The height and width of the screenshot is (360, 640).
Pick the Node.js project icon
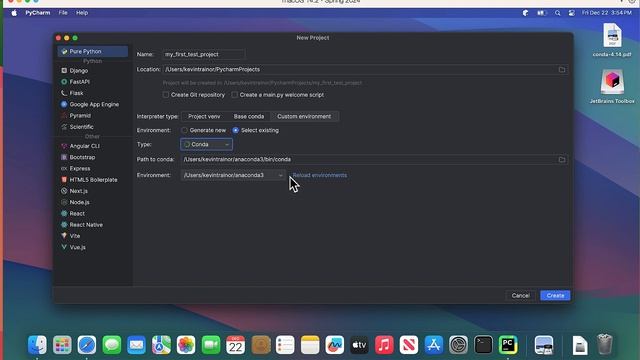64,202
